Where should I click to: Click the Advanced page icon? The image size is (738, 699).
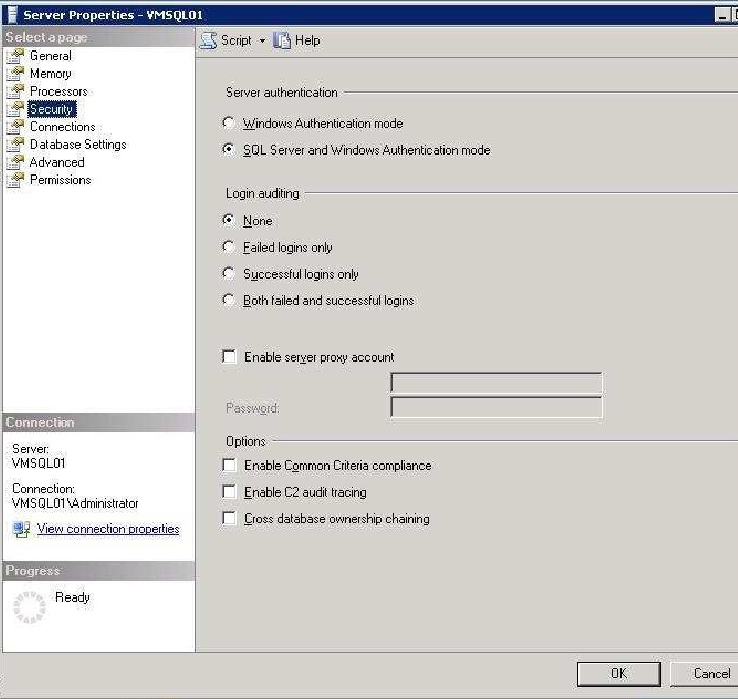click(15, 162)
